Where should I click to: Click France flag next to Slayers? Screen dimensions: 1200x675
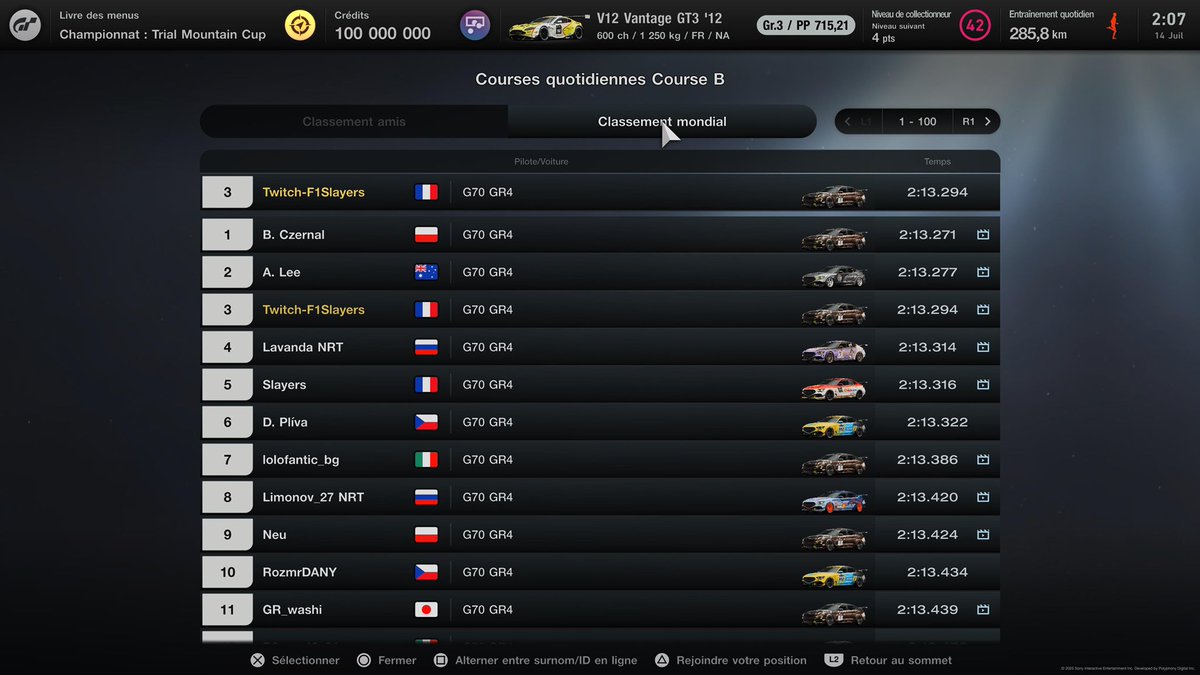tap(426, 385)
